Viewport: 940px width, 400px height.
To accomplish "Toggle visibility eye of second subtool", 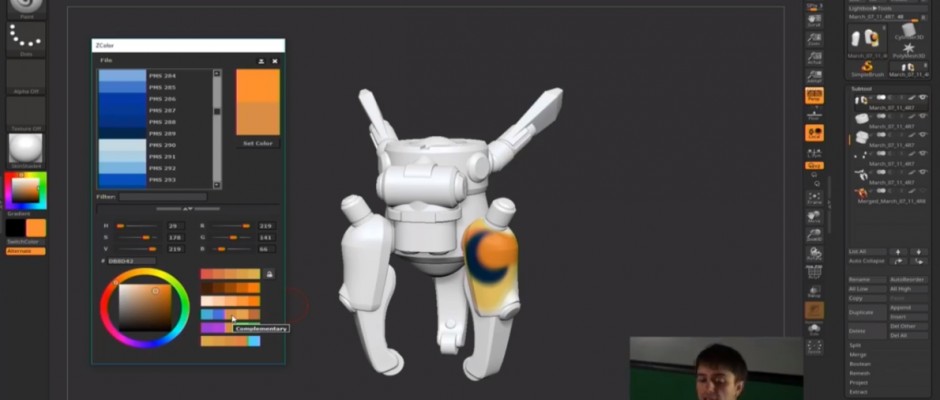I will (923, 117).
